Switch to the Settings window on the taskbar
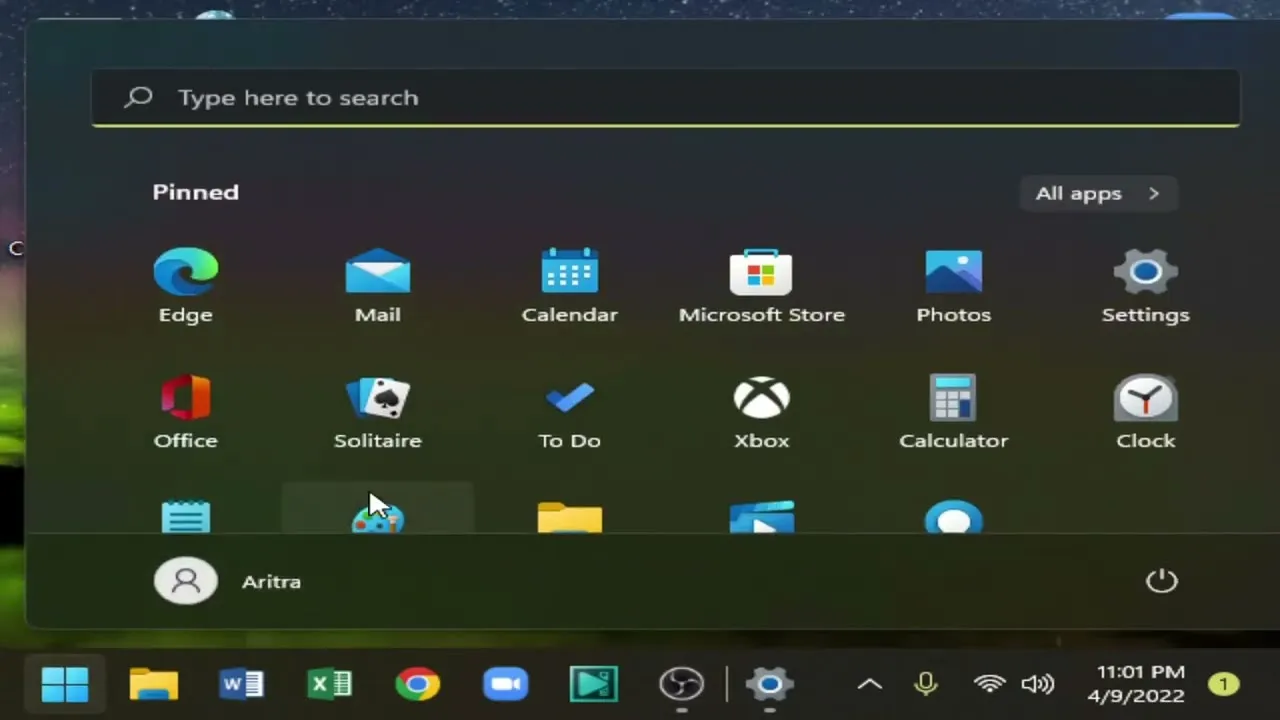 [x=770, y=685]
